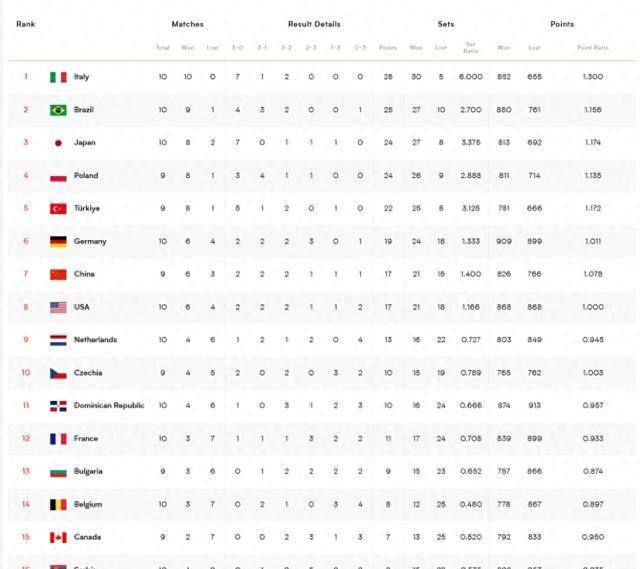Click the Sets column group header
Screen dimensions: 640x569
tap(446, 24)
